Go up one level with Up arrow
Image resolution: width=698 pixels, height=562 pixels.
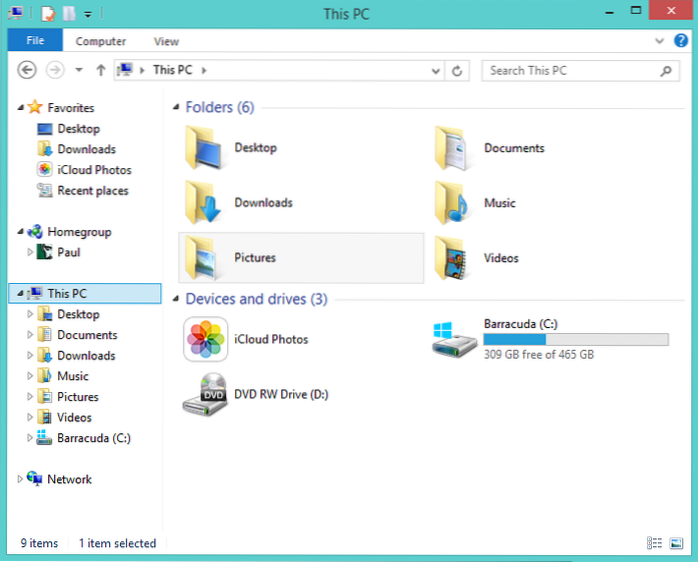click(100, 71)
